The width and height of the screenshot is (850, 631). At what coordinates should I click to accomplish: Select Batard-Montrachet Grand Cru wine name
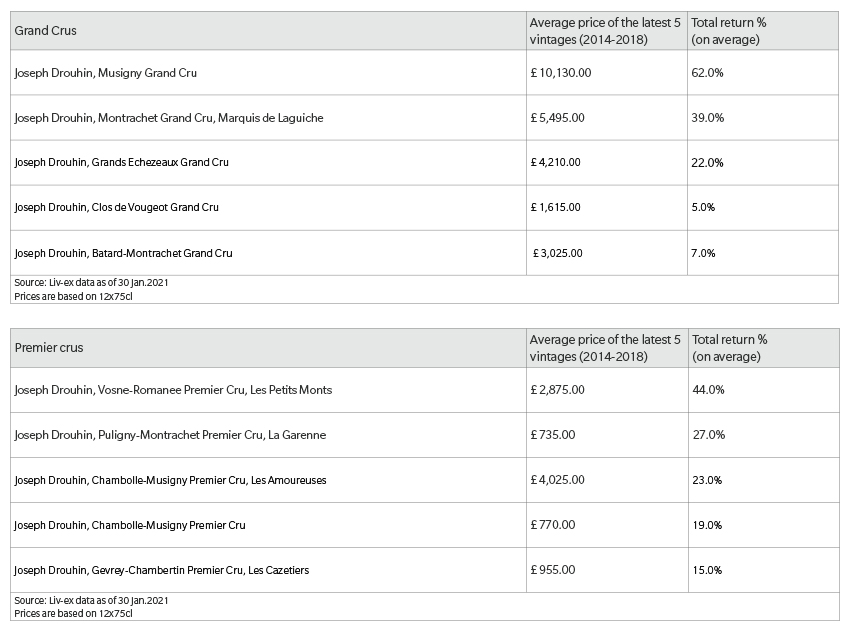(x=123, y=253)
